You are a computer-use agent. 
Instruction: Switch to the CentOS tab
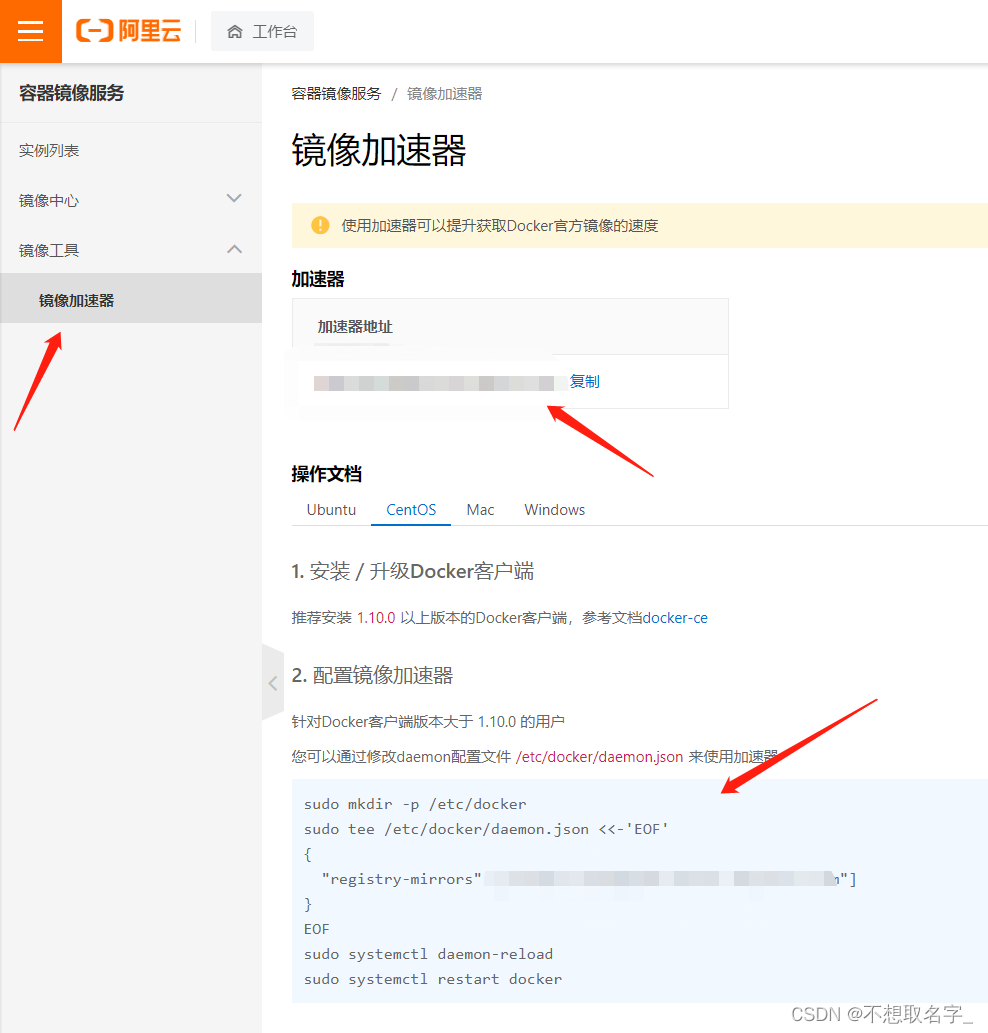click(x=411, y=510)
